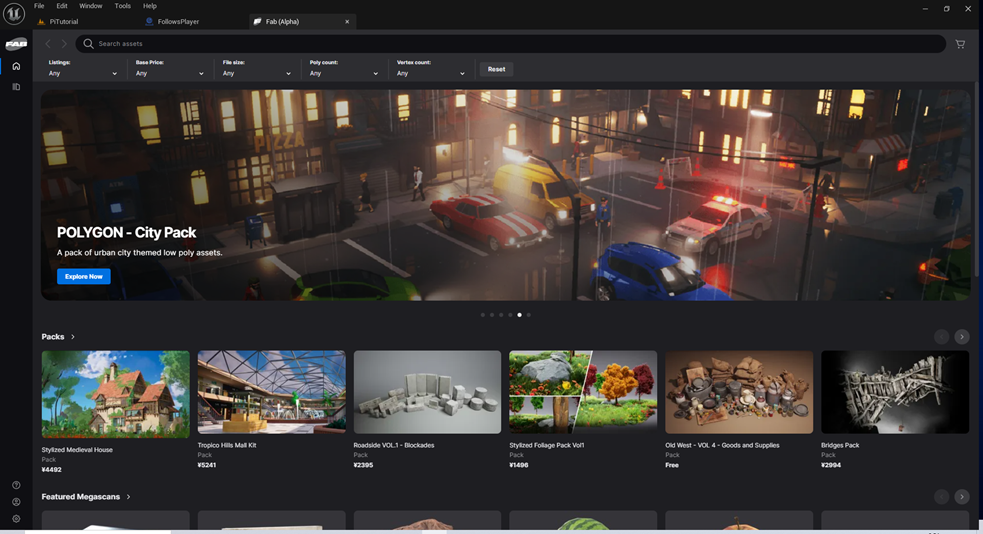The height and width of the screenshot is (534, 983).
Task: Expand Featured Megascans section chevron
Action: pyautogui.click(x=129, y=496)
